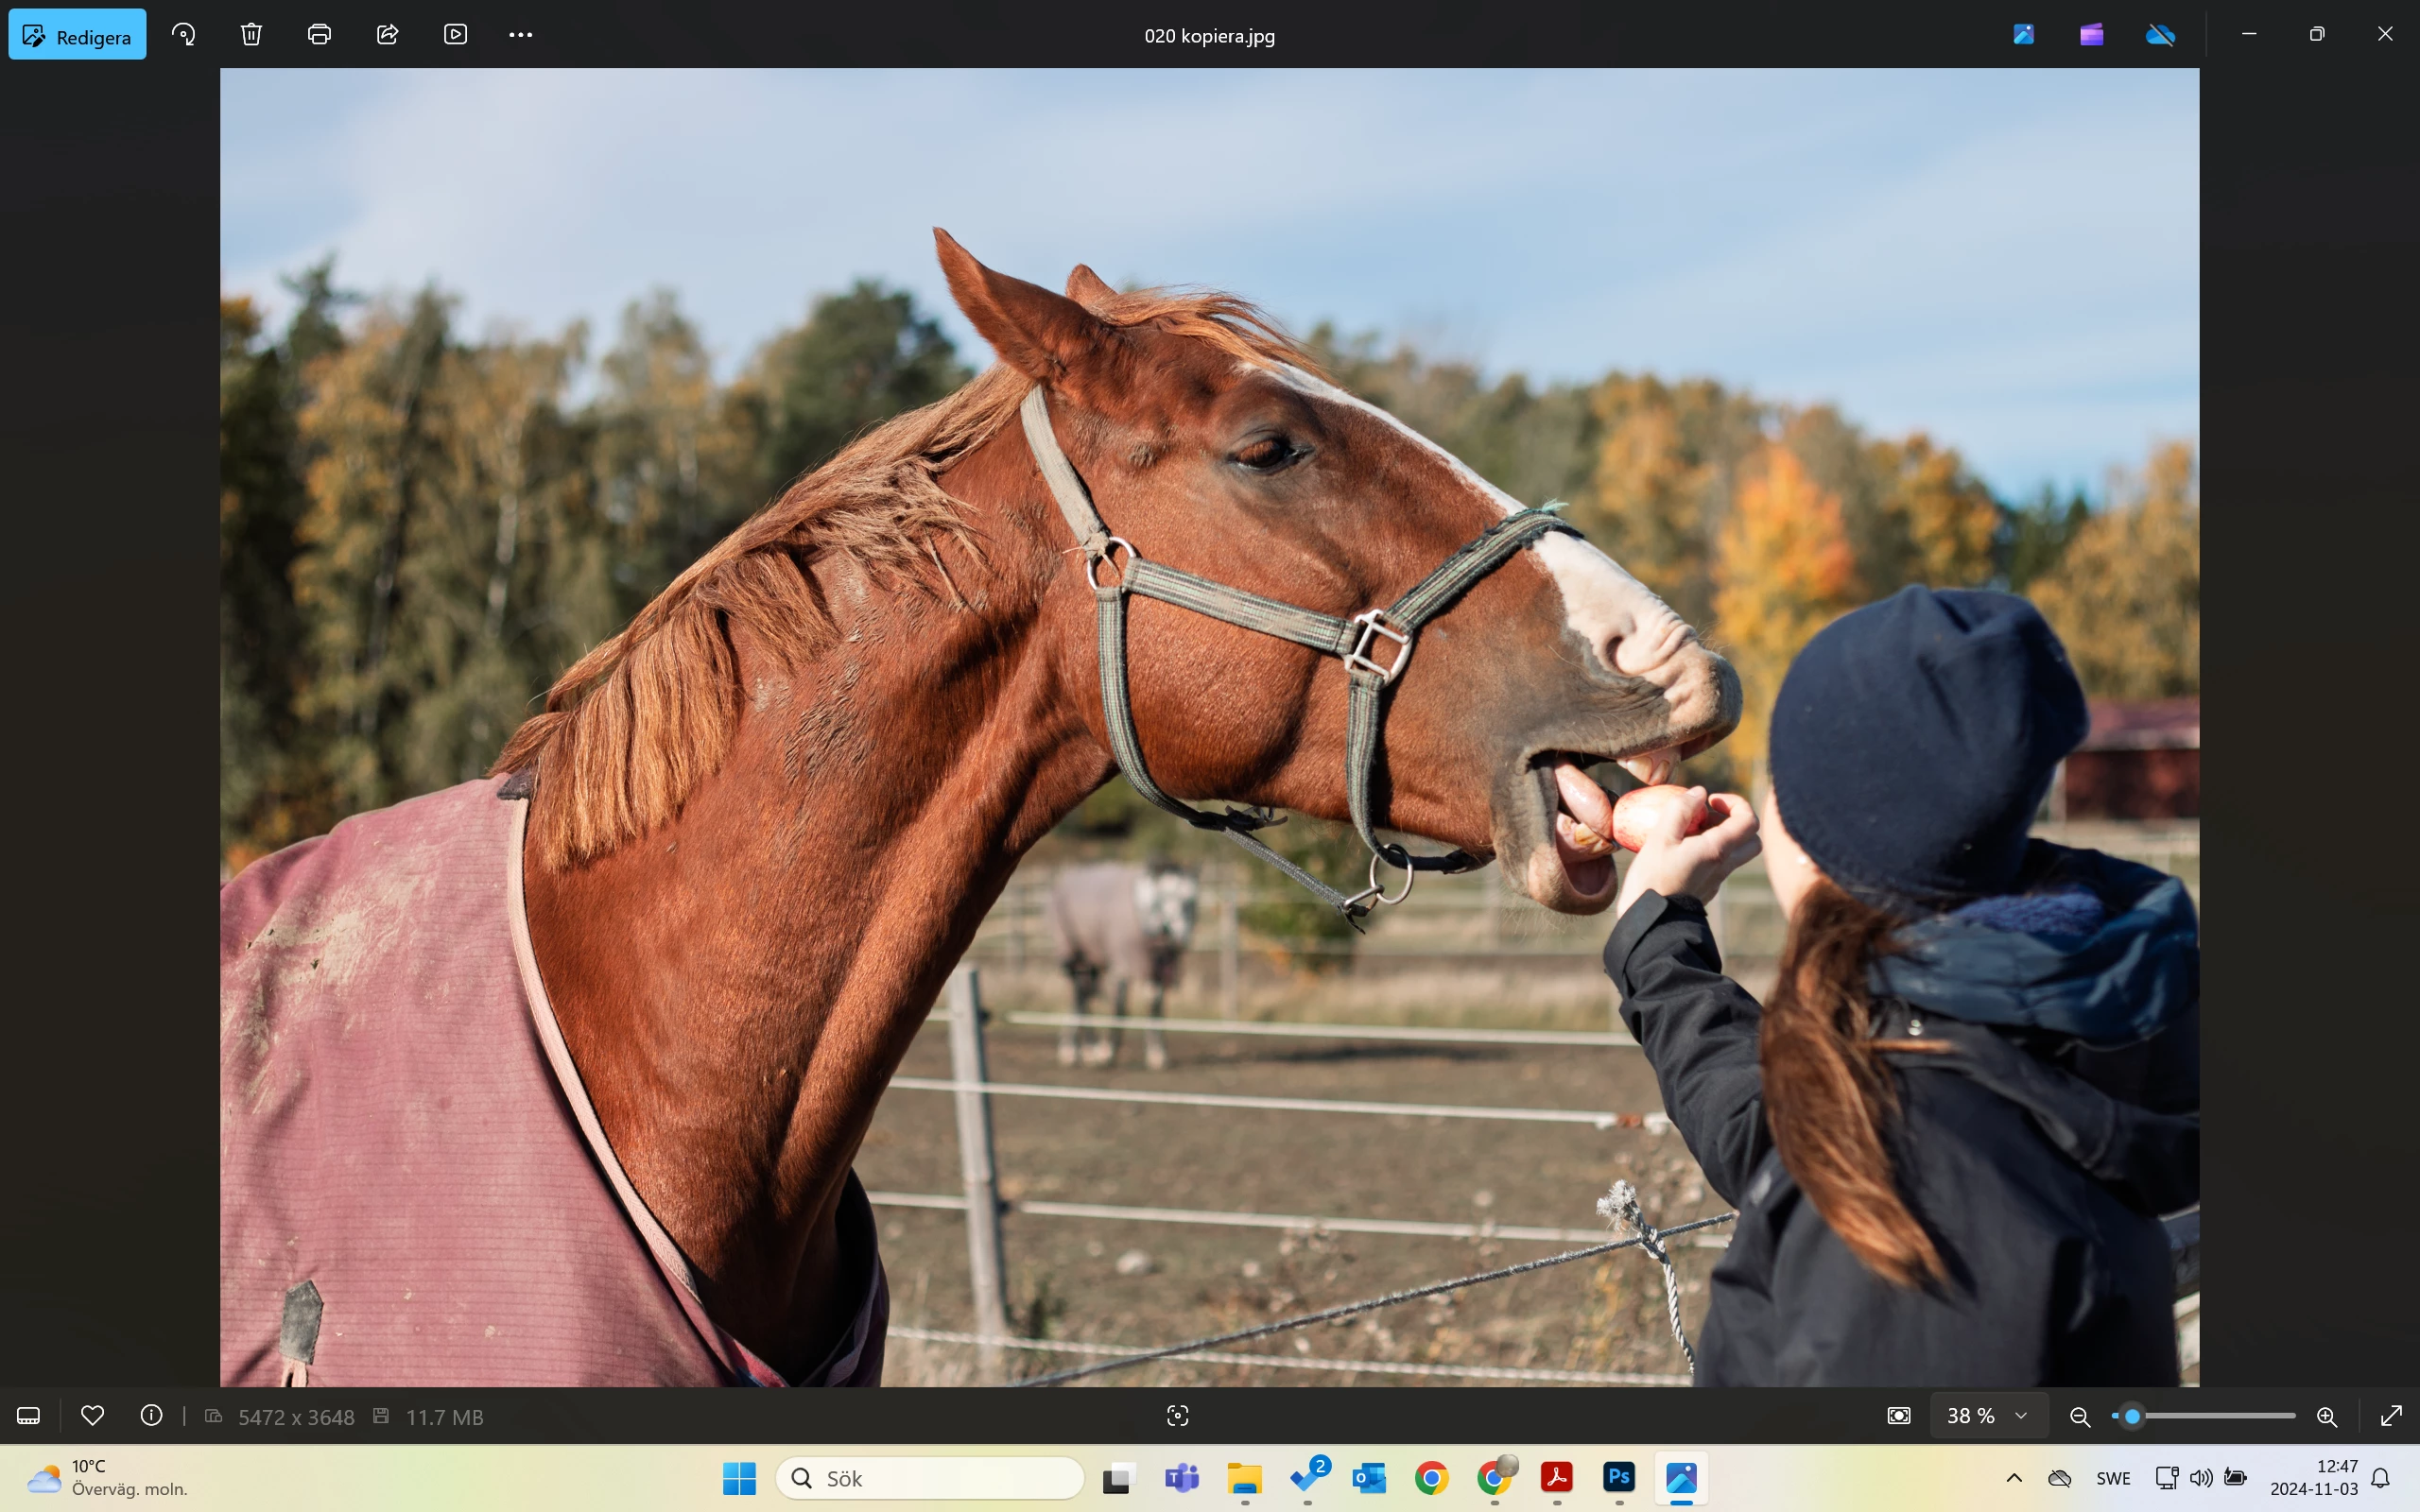Click the Redigera edit button
2420x1512 pixels.
[77, 35]
